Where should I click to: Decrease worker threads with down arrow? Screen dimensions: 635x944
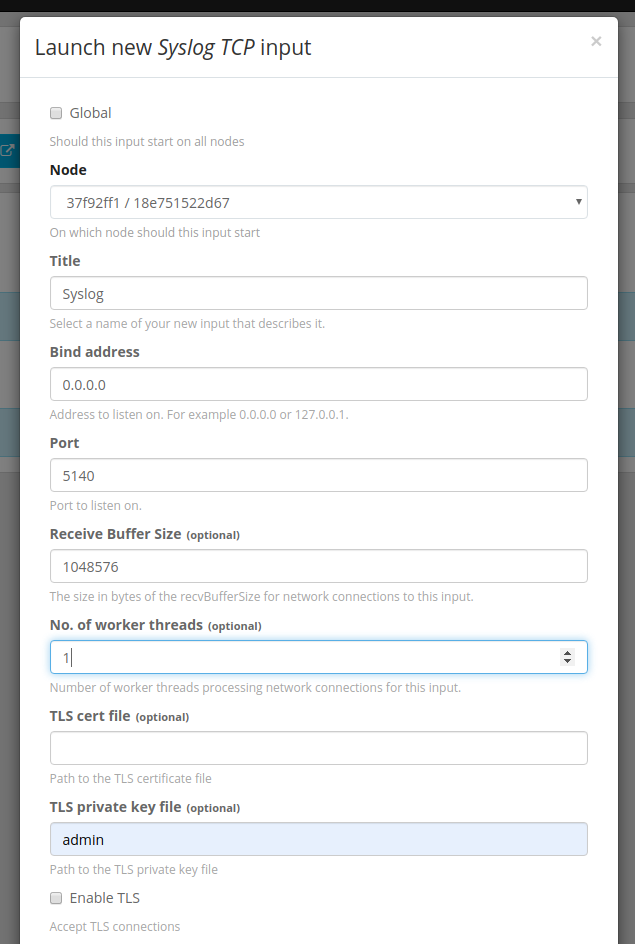[568, 661]
